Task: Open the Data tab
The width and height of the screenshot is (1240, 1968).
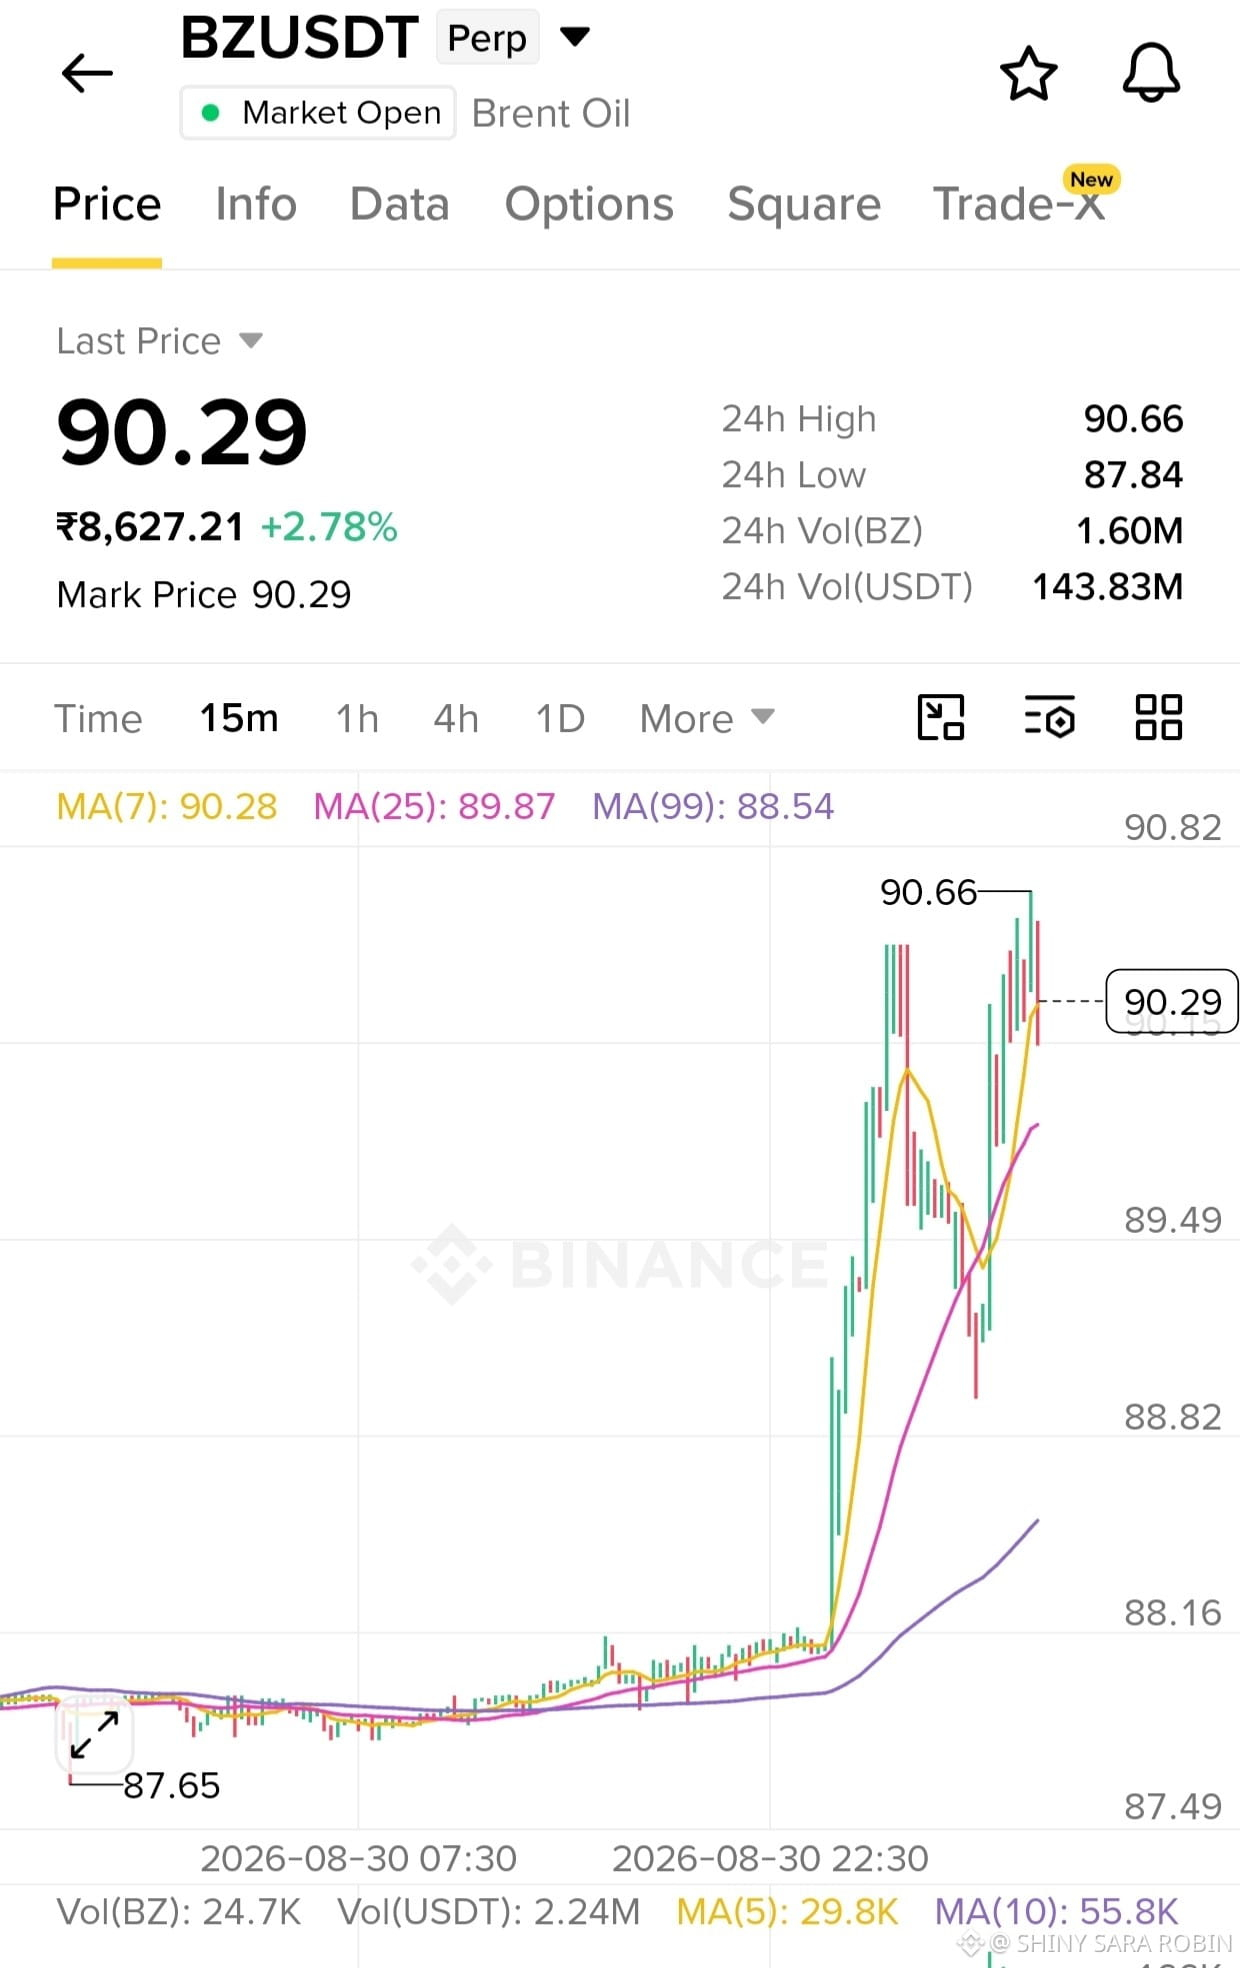Action: pyautogui.click(x=399, y=204)
